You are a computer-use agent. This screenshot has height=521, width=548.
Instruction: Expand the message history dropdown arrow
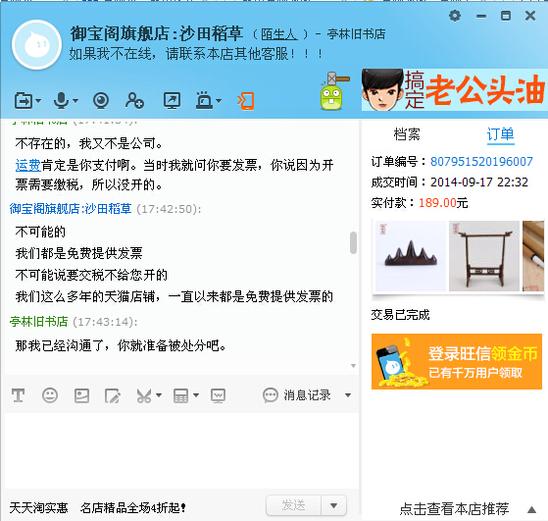(348, 395)
